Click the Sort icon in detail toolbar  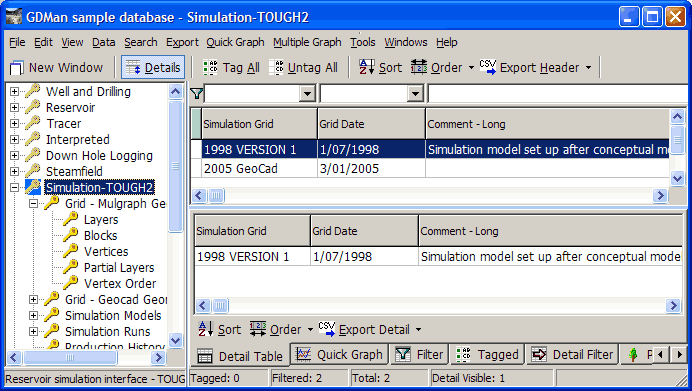[x=205, y=330]
